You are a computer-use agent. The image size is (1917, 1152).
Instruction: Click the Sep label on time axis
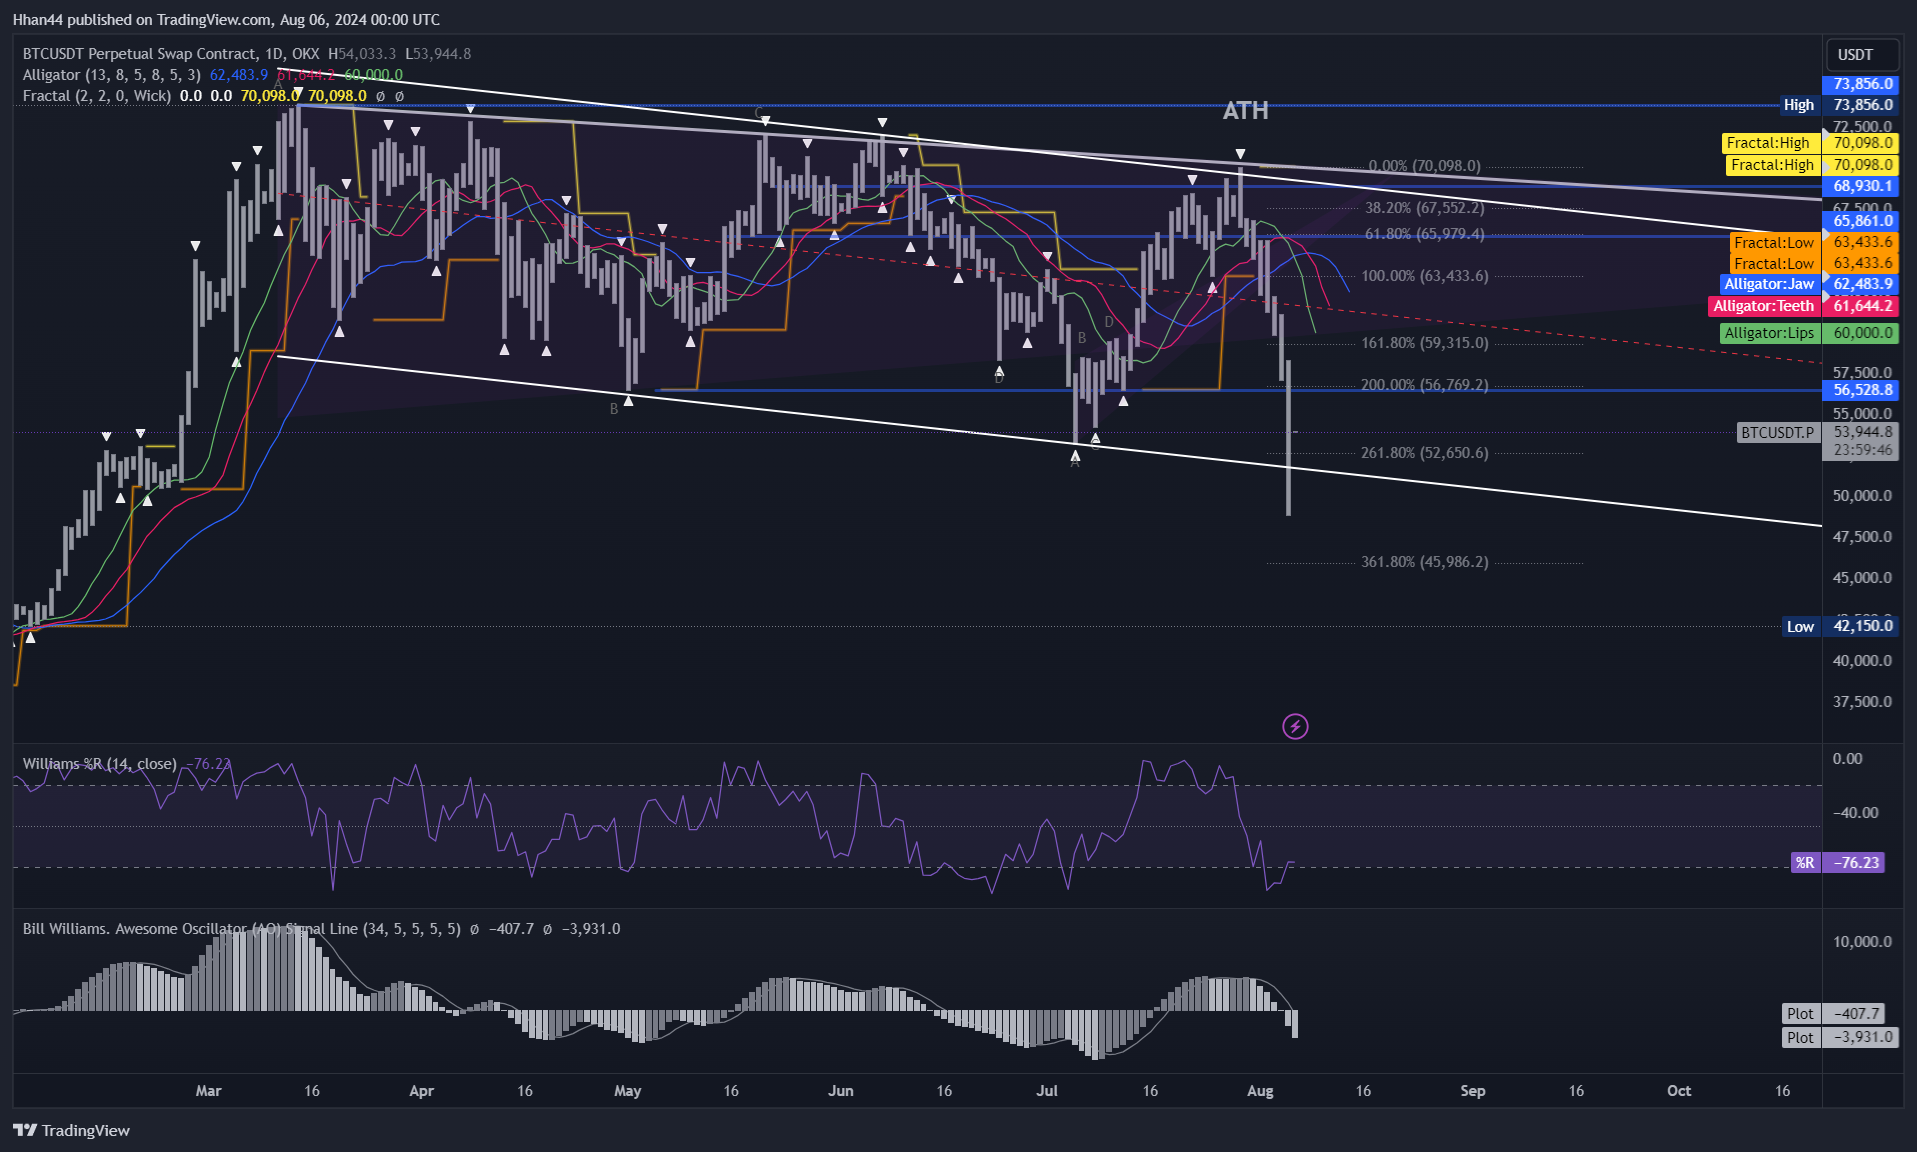1473,1091
